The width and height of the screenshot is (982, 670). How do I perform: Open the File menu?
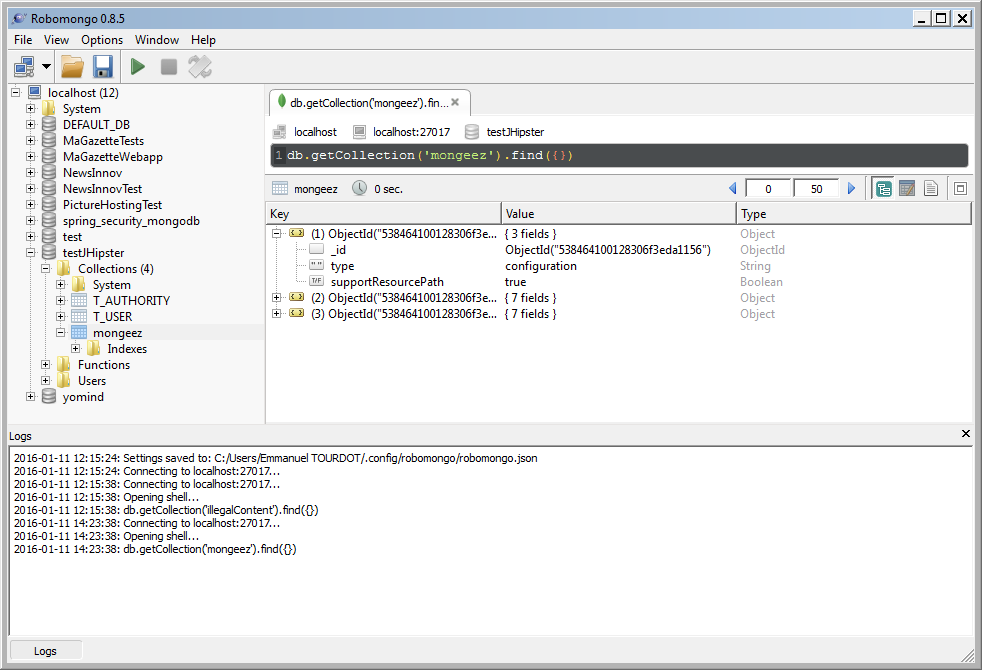23,39
